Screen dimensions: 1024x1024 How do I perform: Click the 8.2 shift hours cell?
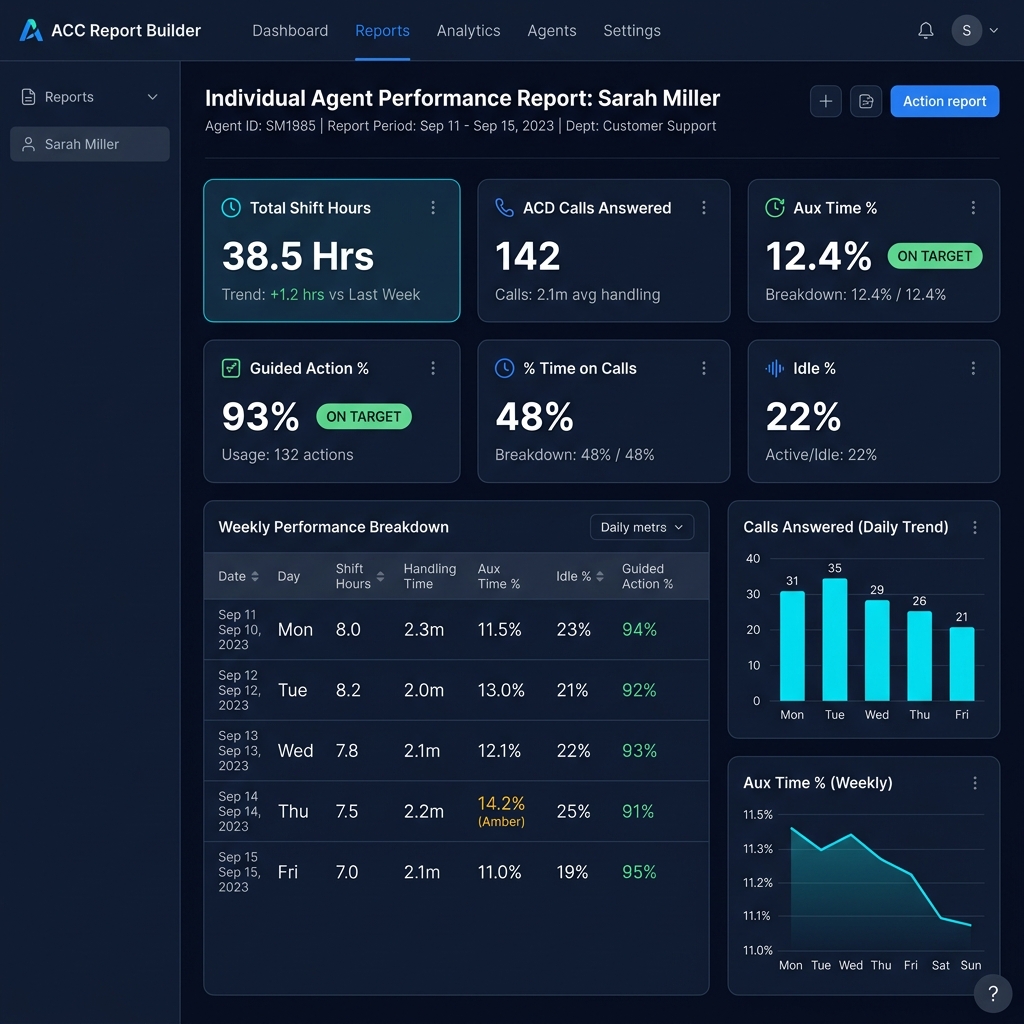348,690
